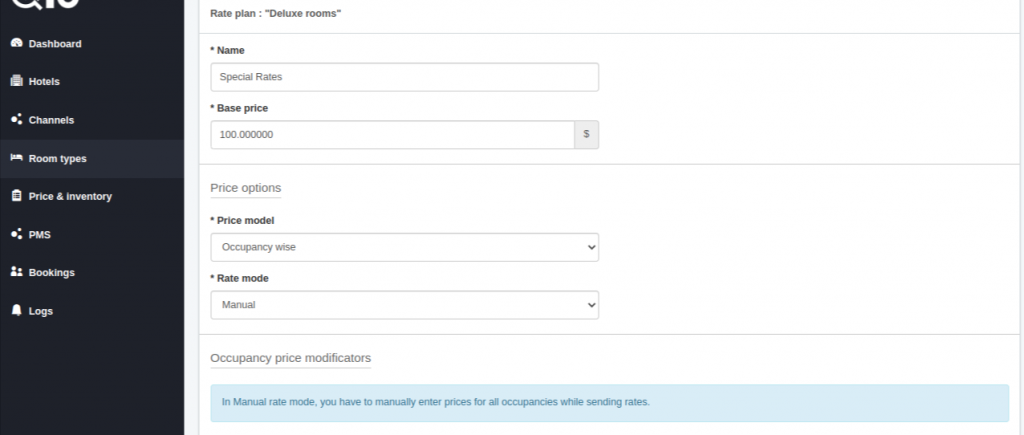Click the Price & inventory clipboard icon

tap(17, 196)
